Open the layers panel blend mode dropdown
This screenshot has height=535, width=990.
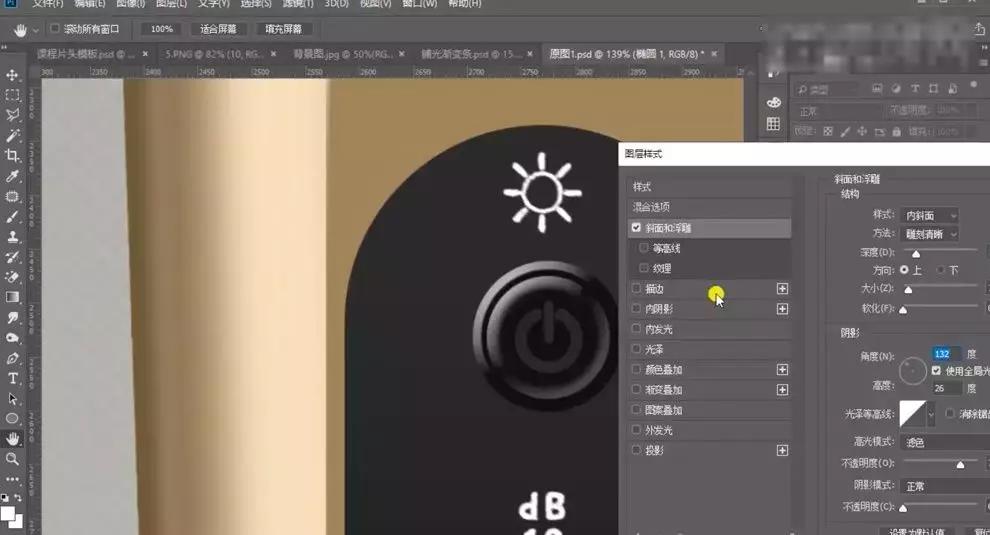point(837,111)
